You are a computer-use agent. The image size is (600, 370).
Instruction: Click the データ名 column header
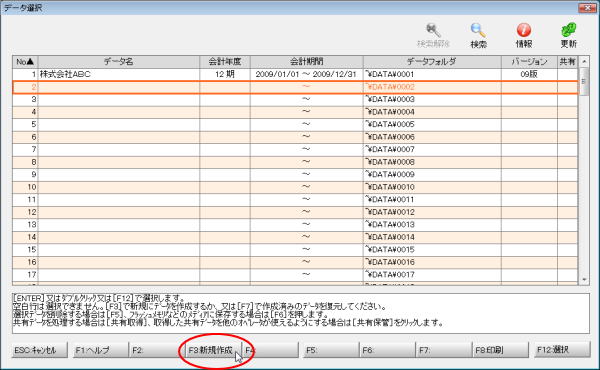(119, 62)
